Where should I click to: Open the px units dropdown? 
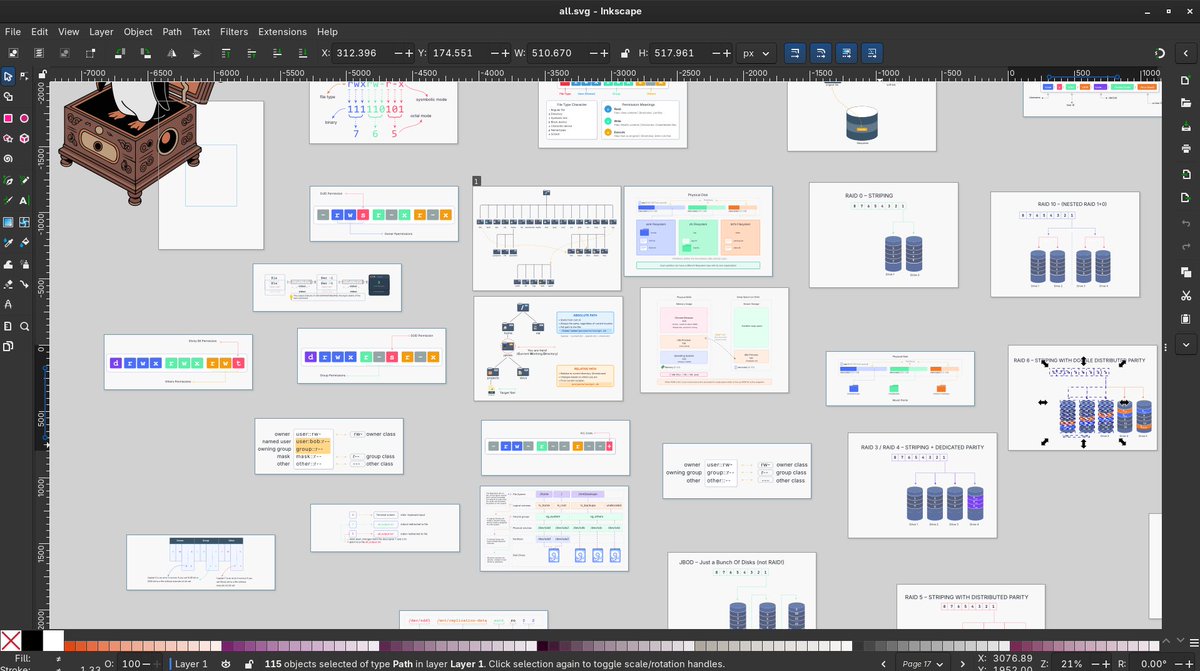pyautogui.click(x=756, y=53)
